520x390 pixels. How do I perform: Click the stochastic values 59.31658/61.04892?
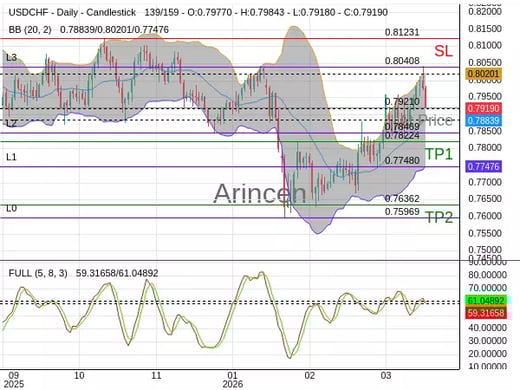pos(117,273)
